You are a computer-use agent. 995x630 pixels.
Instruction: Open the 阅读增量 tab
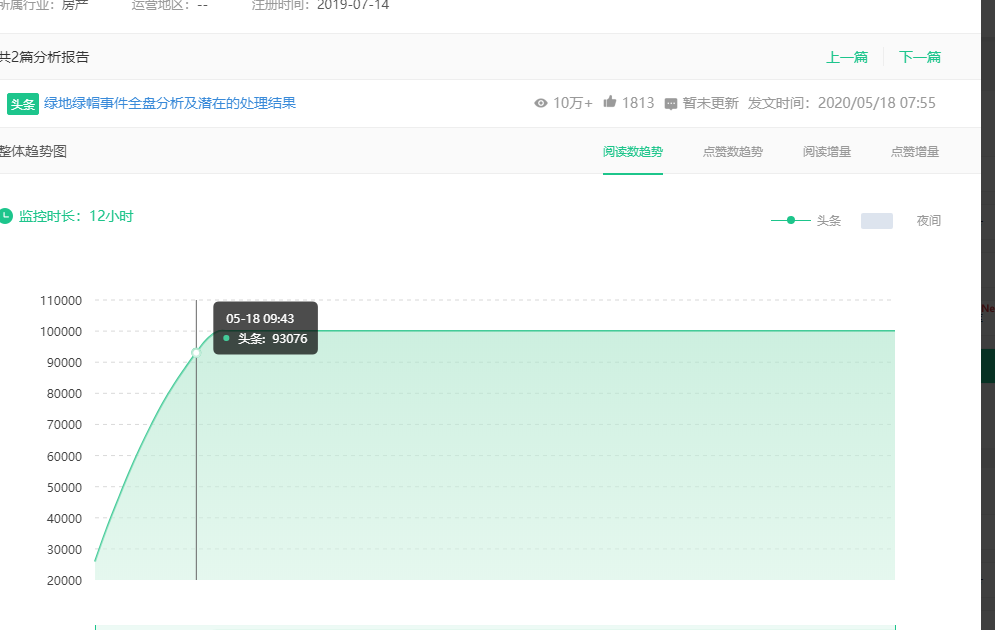tap(826, 152)
